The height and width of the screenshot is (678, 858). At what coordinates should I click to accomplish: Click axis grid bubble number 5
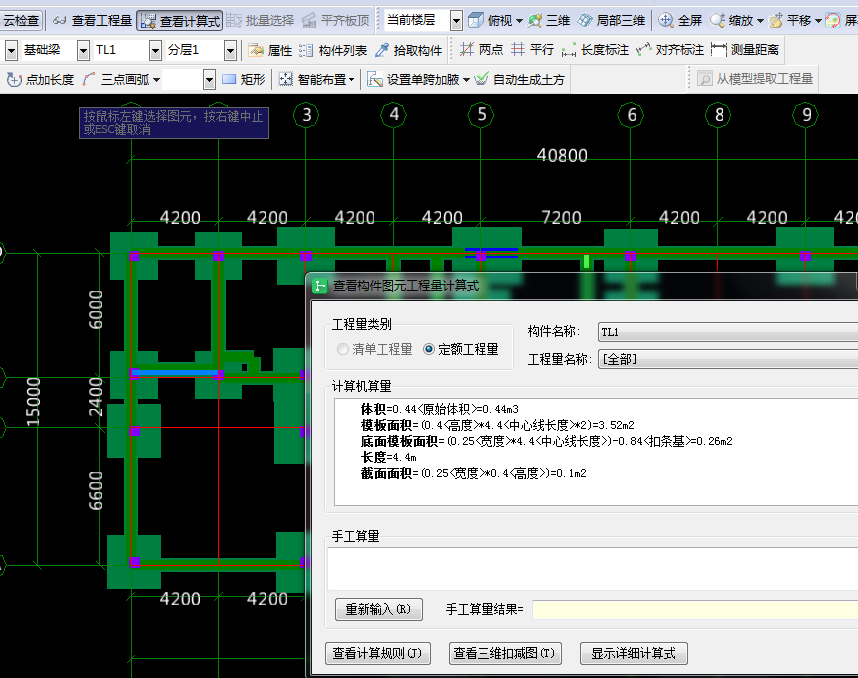[481, 115]
